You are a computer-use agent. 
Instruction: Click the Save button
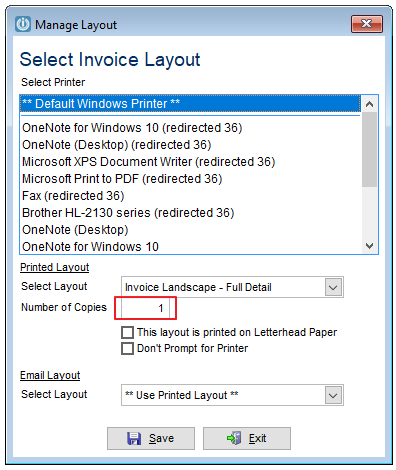tap(151, 438)
